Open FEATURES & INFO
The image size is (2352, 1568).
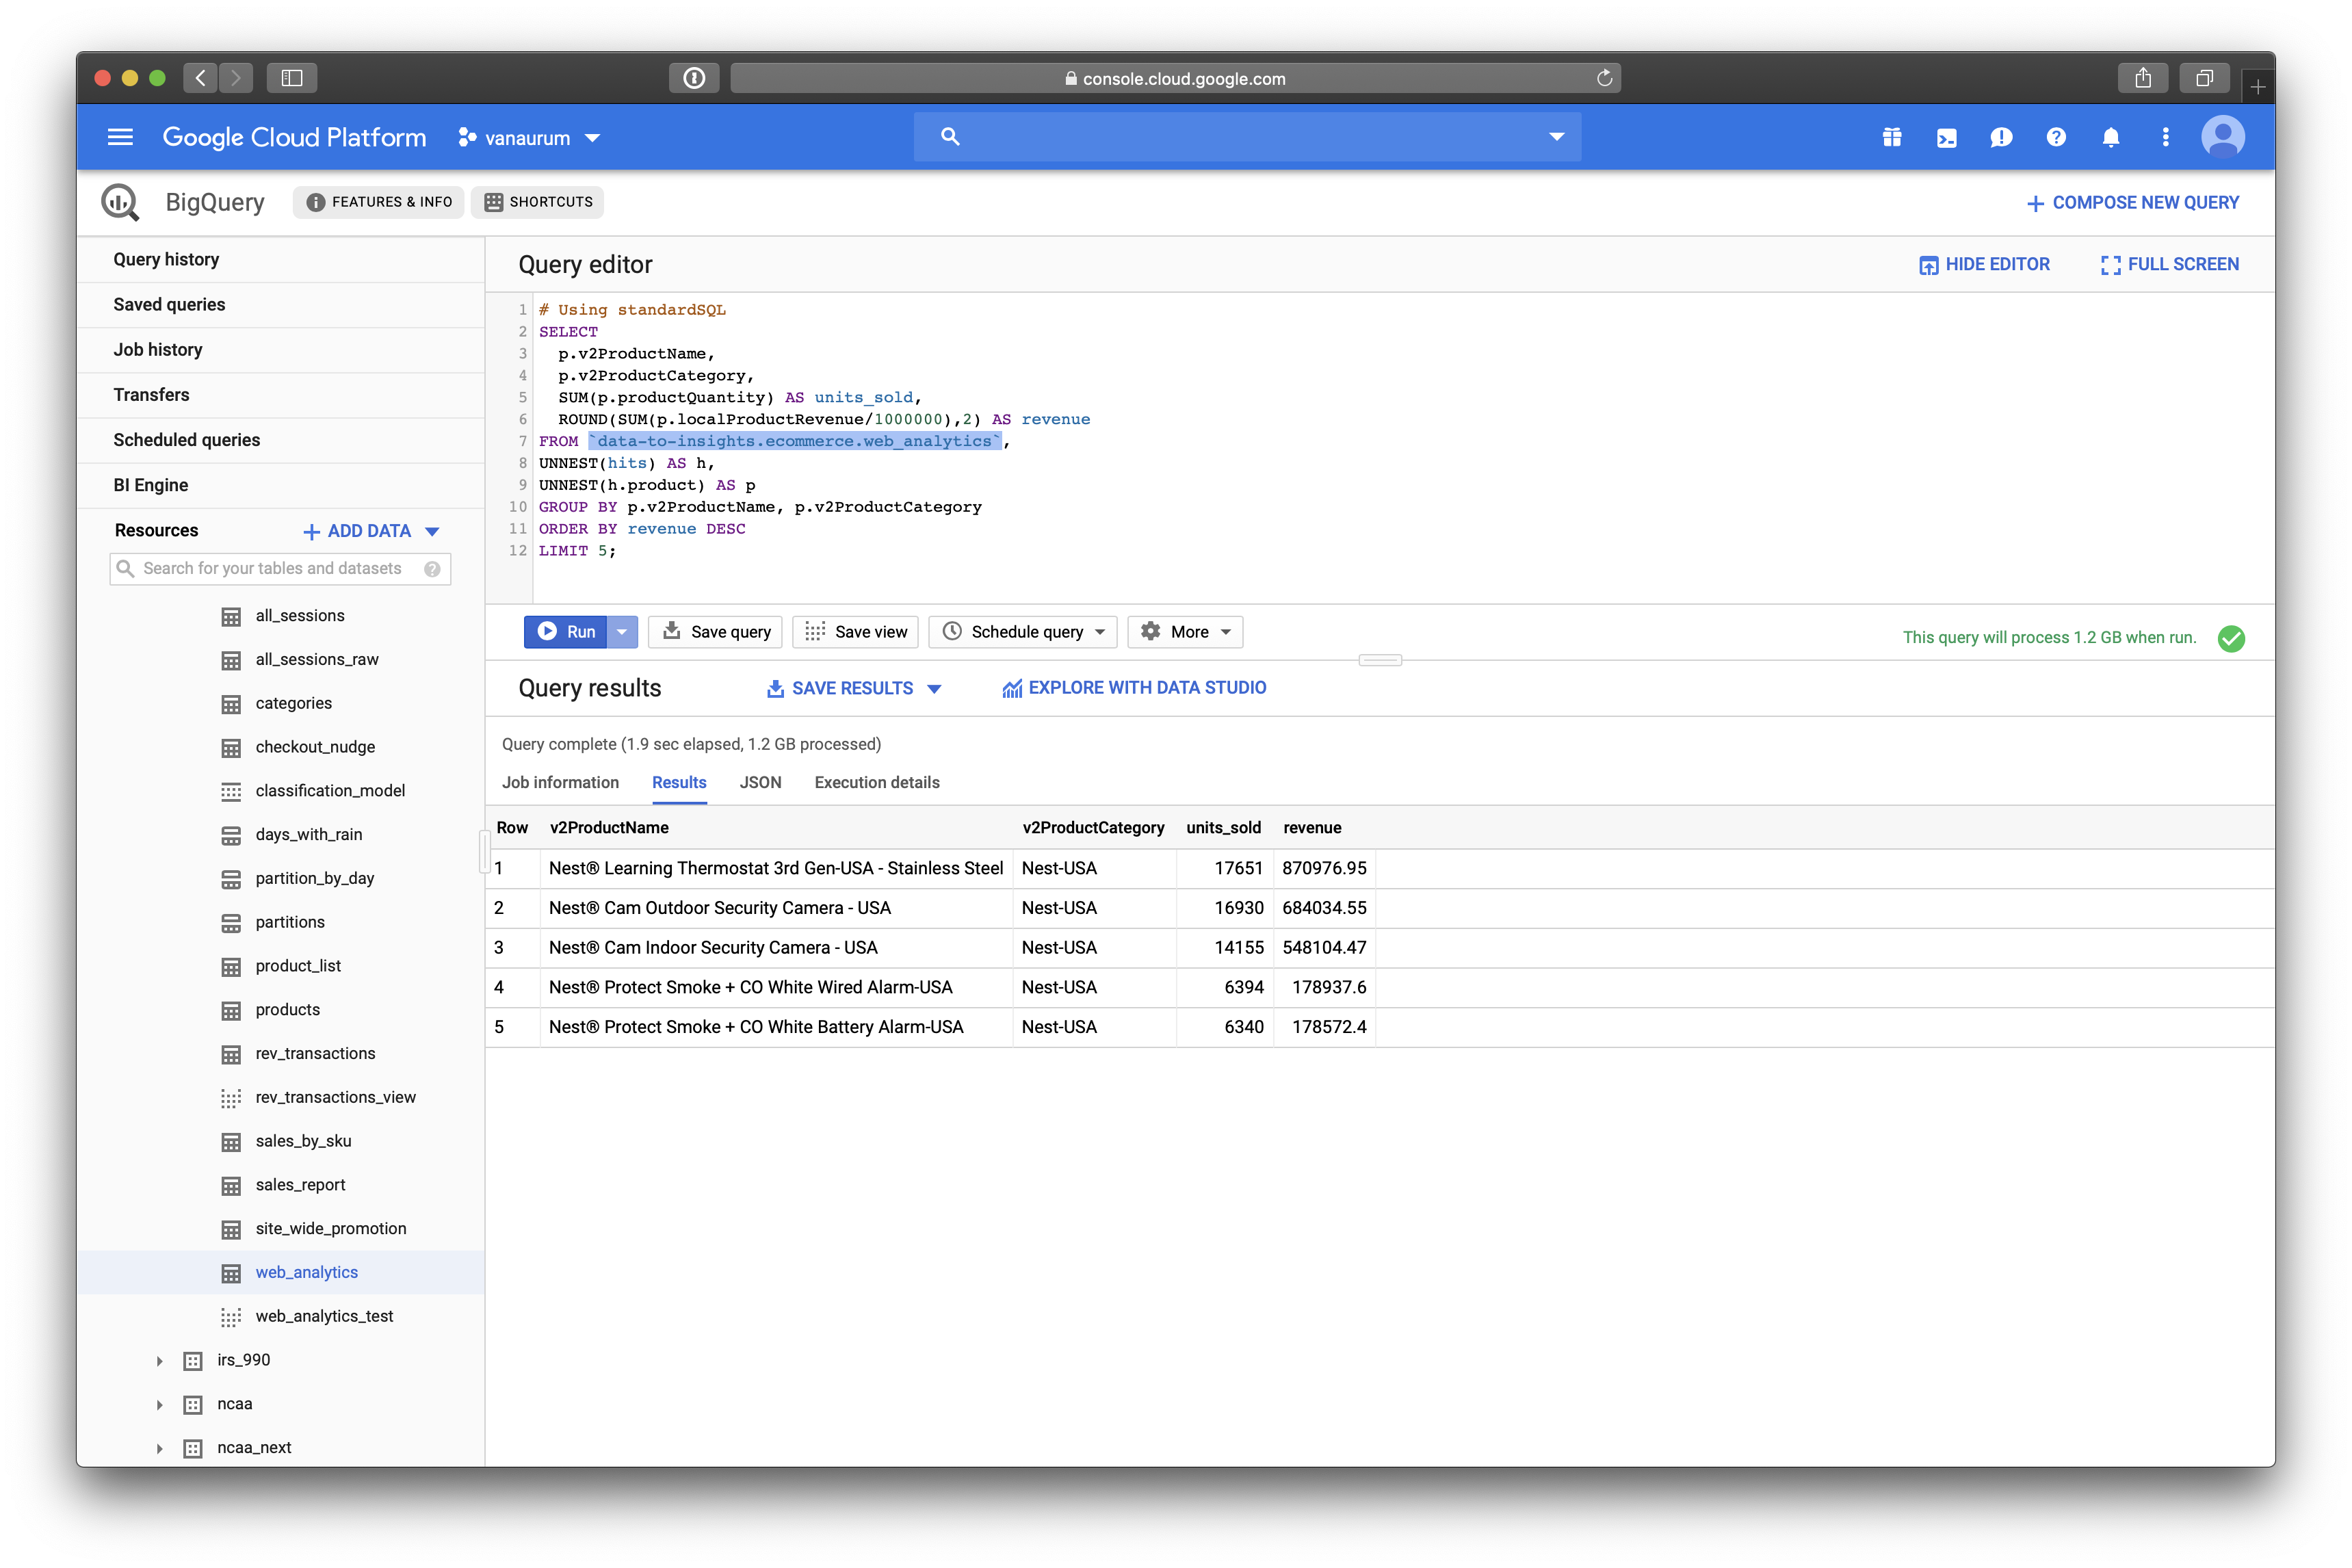coord(379,202)
